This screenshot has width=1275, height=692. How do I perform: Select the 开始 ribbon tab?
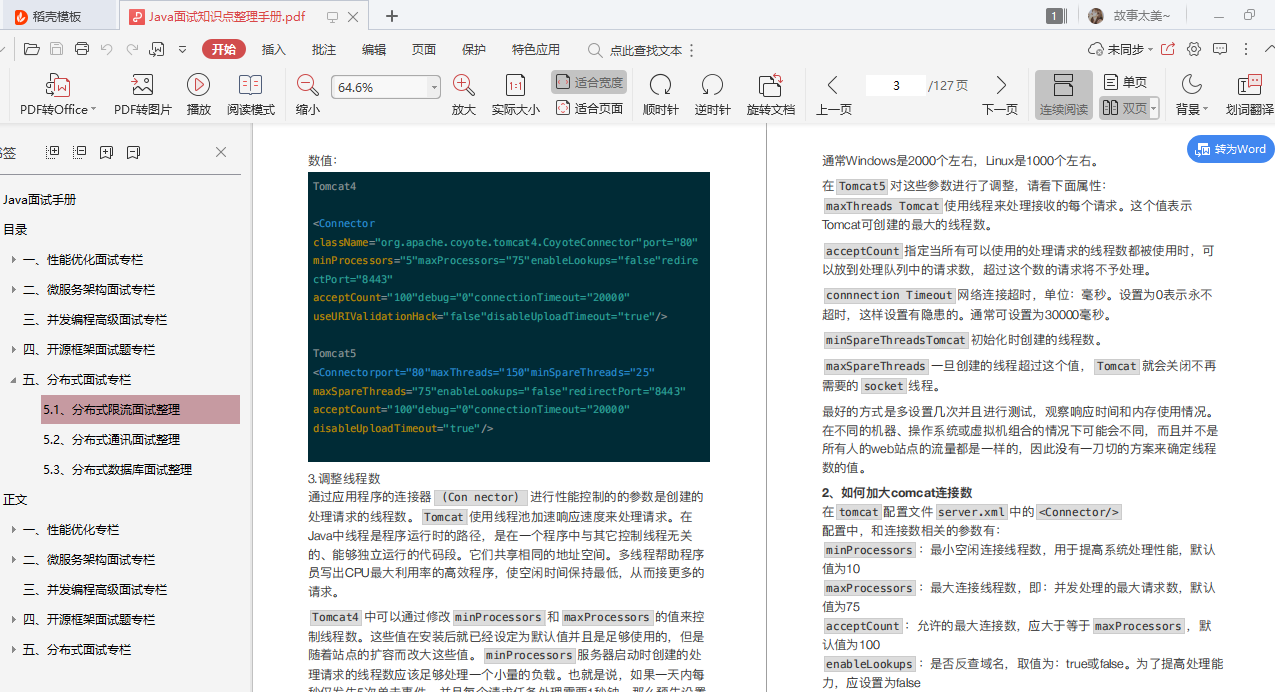click(x=224, y=50)
